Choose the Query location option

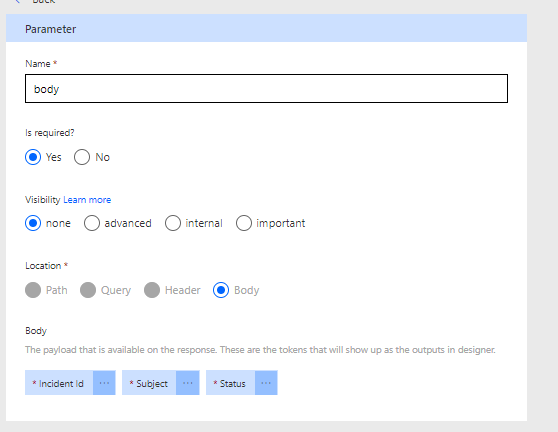88,290
